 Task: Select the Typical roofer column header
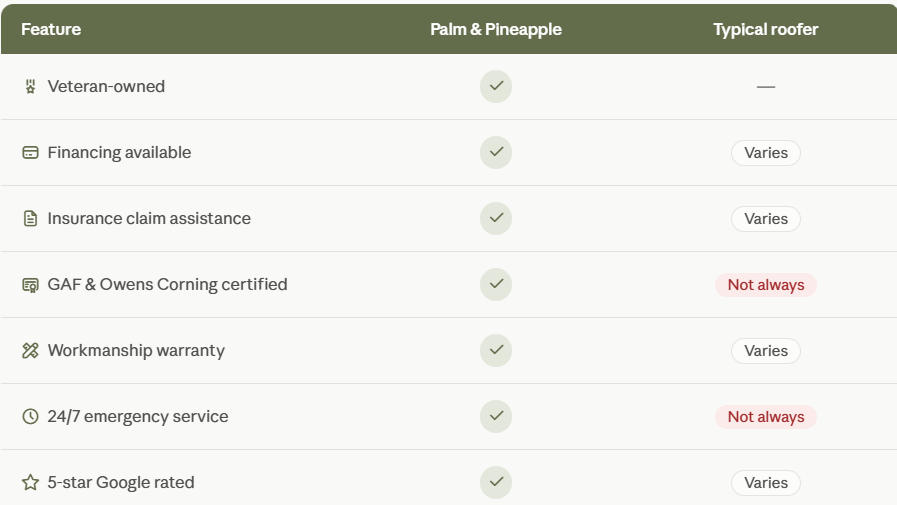(765, 29)
